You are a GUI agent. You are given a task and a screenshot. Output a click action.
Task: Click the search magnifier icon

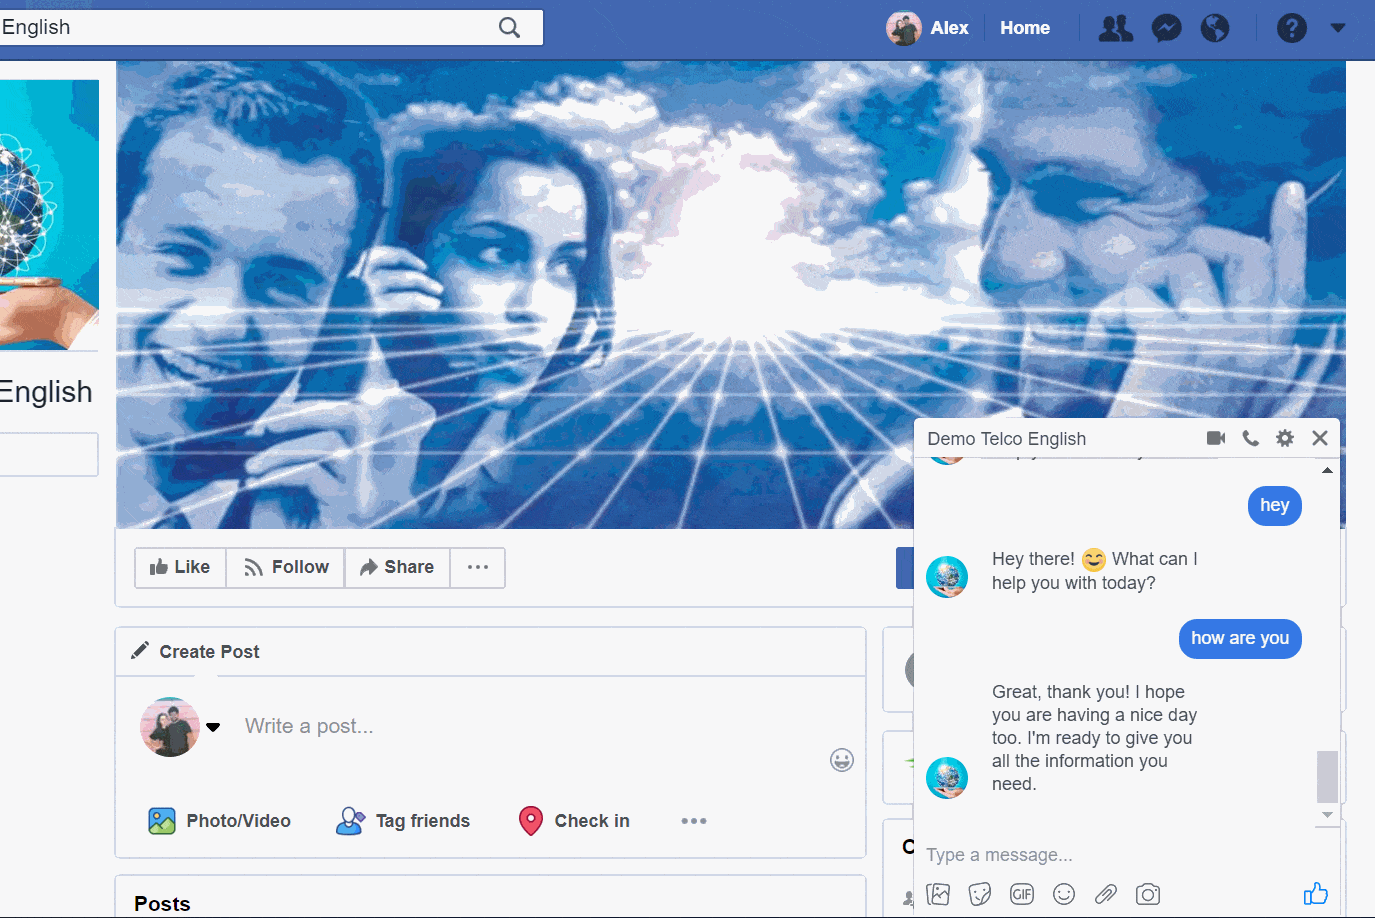(x=509, y=28)
